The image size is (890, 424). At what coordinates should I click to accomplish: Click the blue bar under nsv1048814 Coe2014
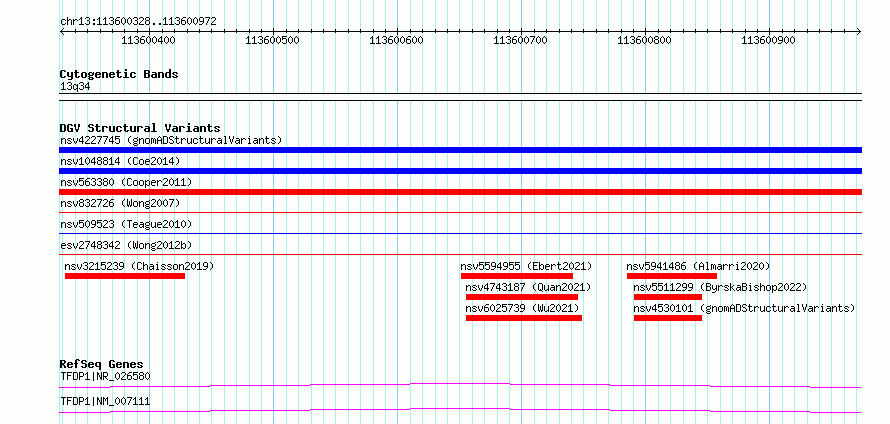pos(460,171)
